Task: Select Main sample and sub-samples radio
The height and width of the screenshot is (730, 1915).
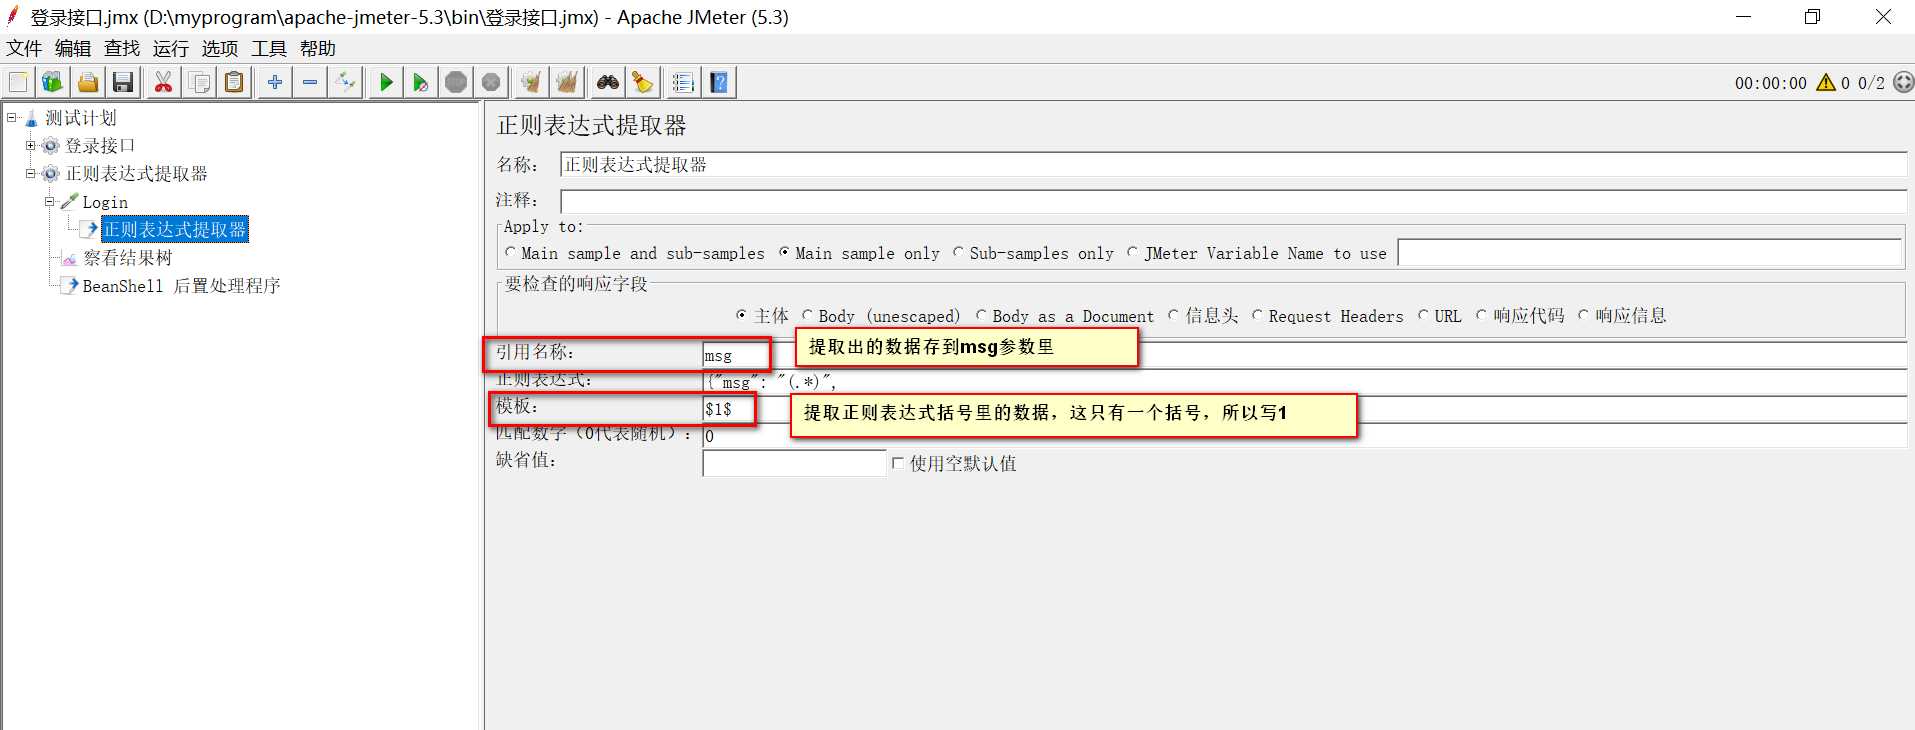Action: tap(511, 253)
